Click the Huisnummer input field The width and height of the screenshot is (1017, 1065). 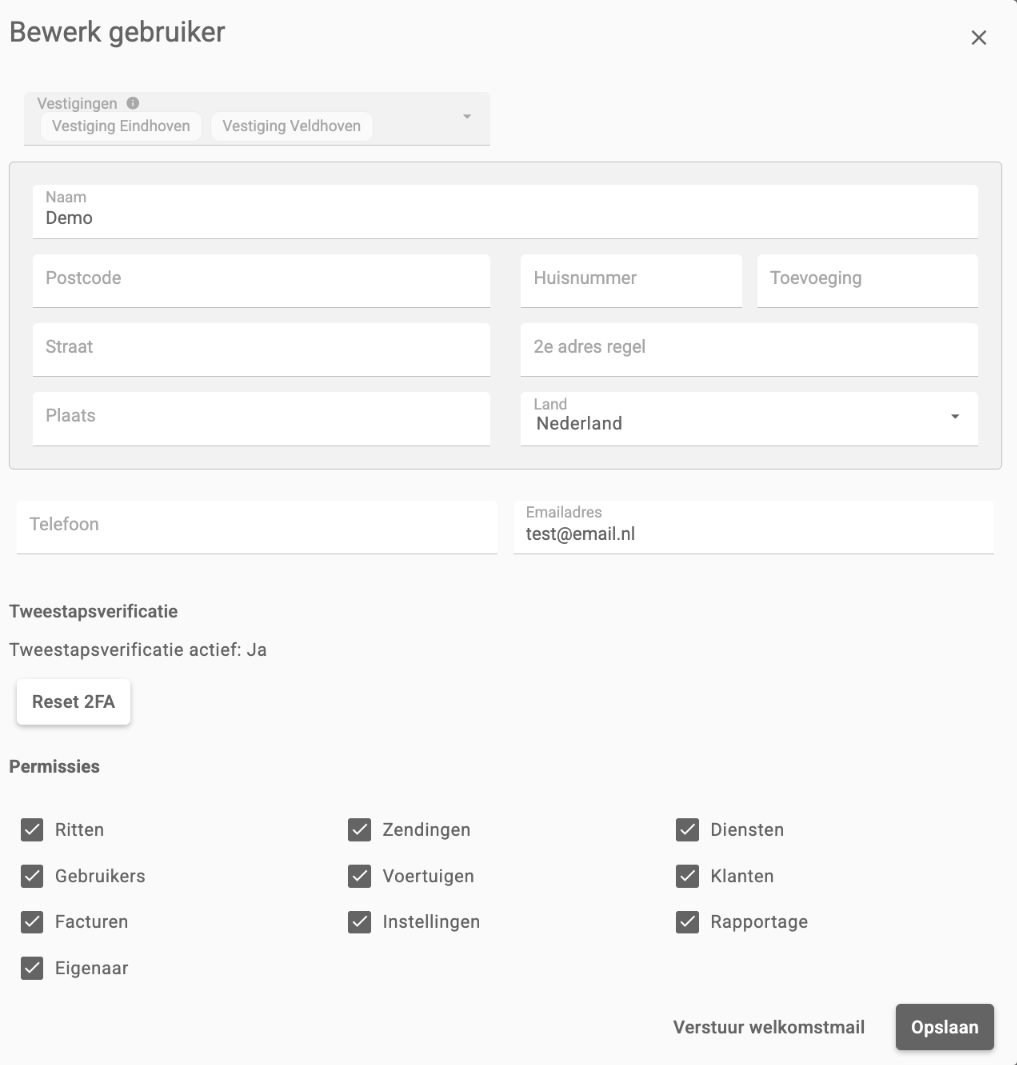point(630,281)
